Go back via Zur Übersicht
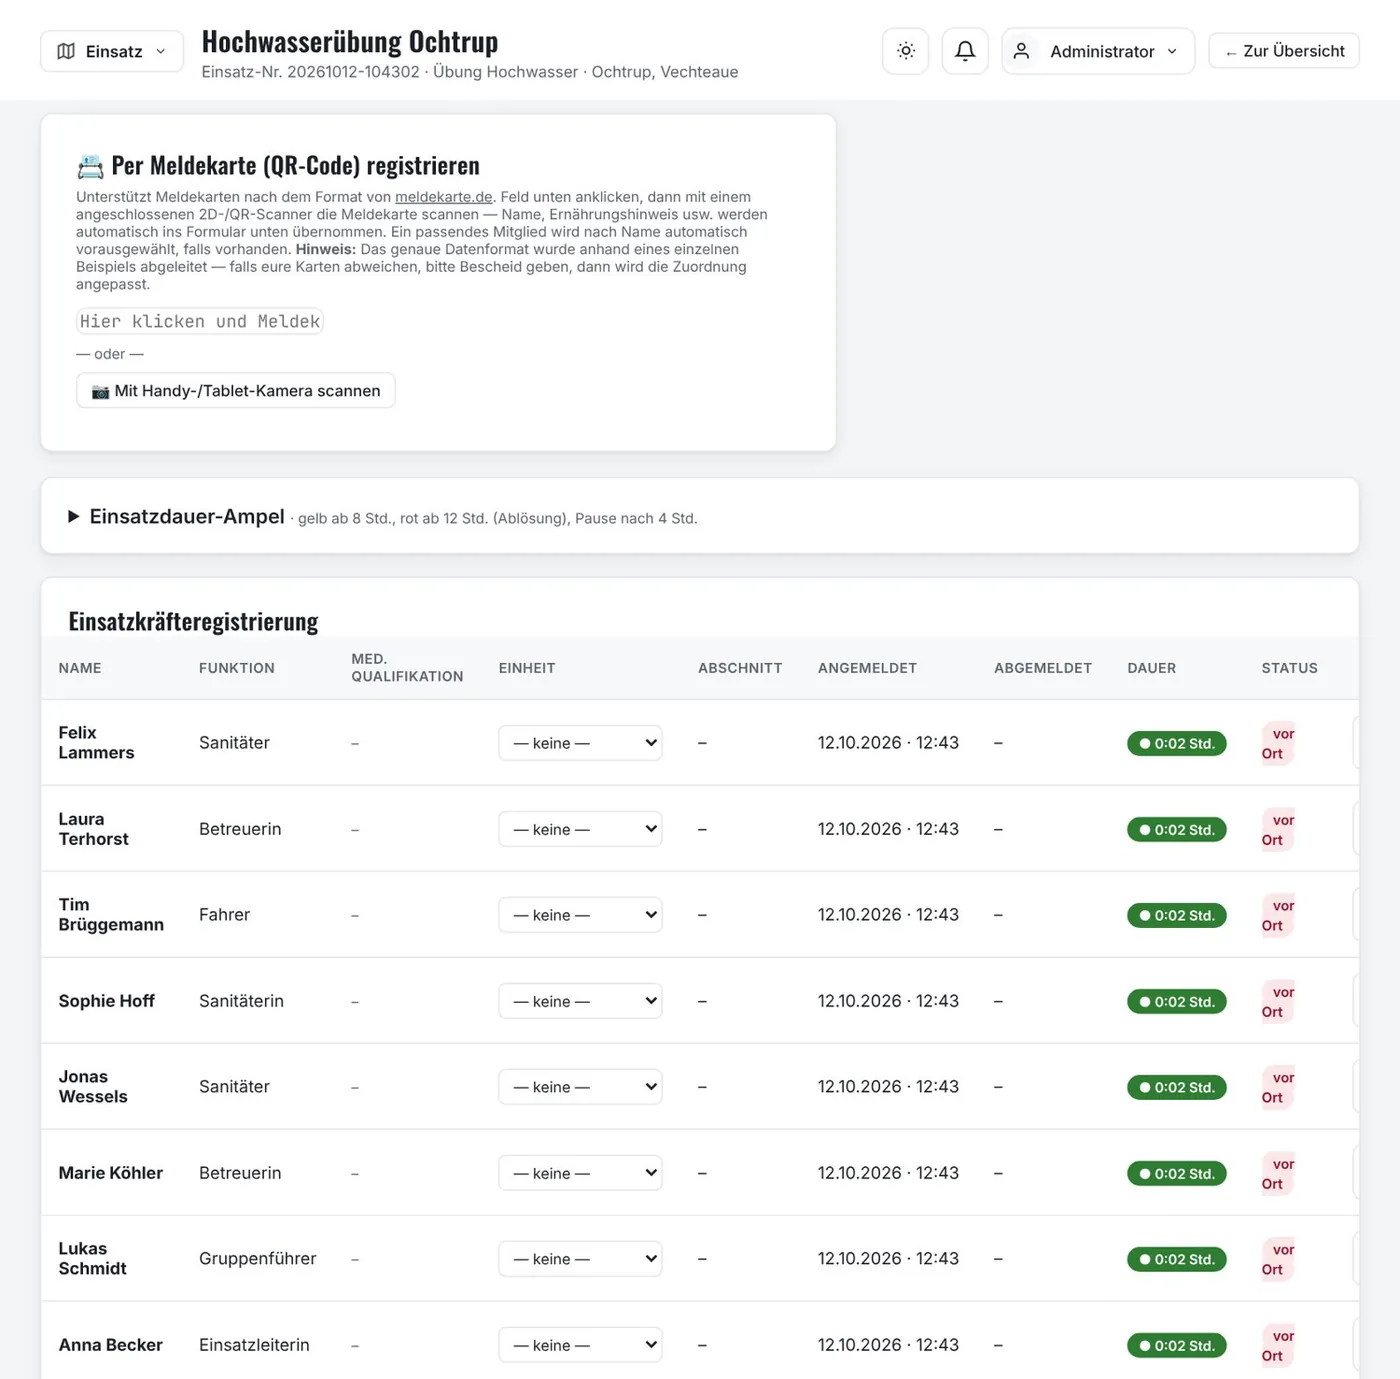Viewport: 1400px width, 1379px height. pyautogui.click(x=1284, y=51)
